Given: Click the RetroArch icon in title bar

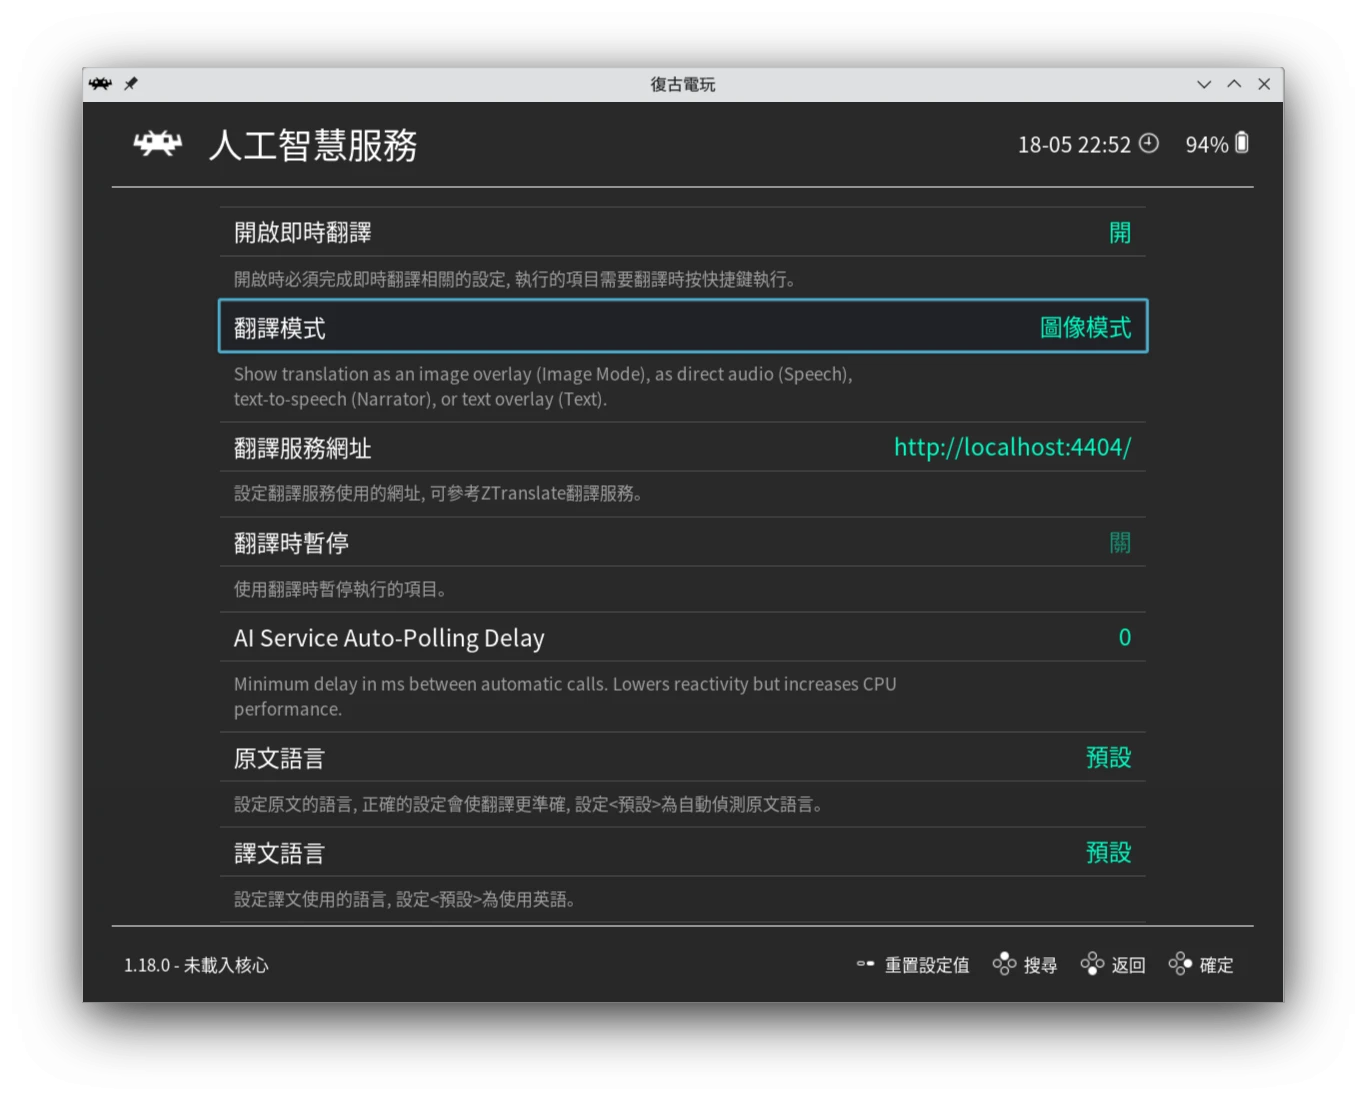Looking at the screenshot, I should 100,84.
